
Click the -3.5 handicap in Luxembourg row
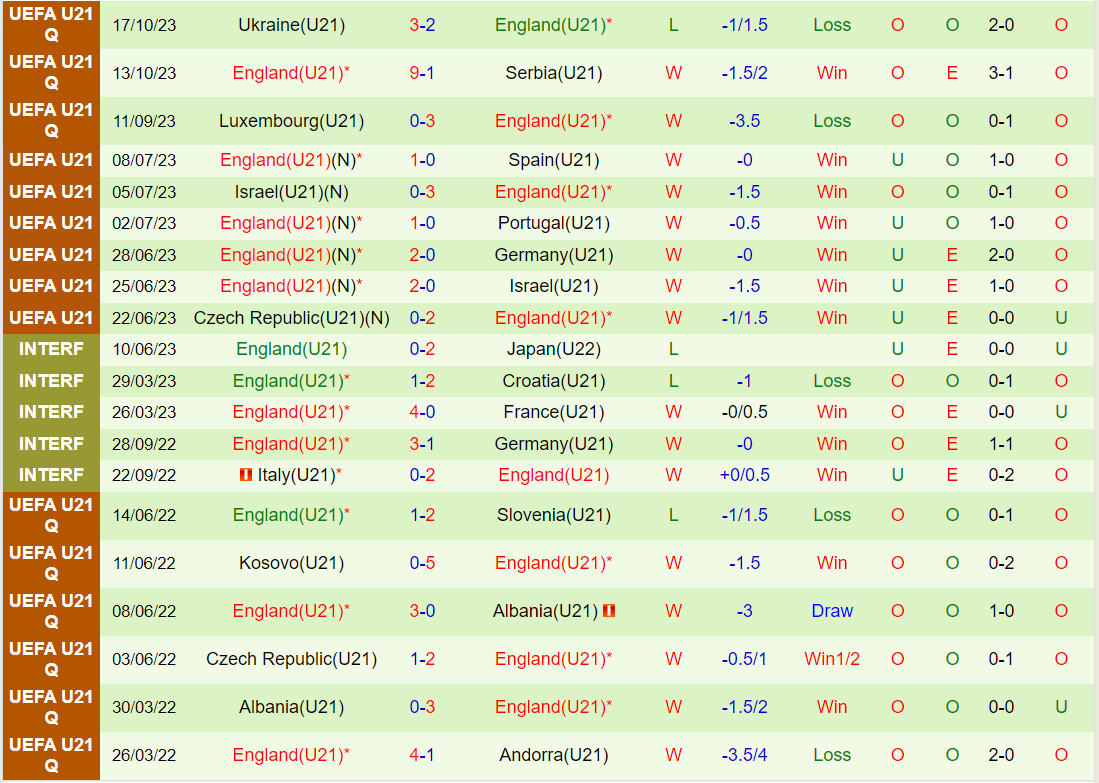(x=744, y=121)
